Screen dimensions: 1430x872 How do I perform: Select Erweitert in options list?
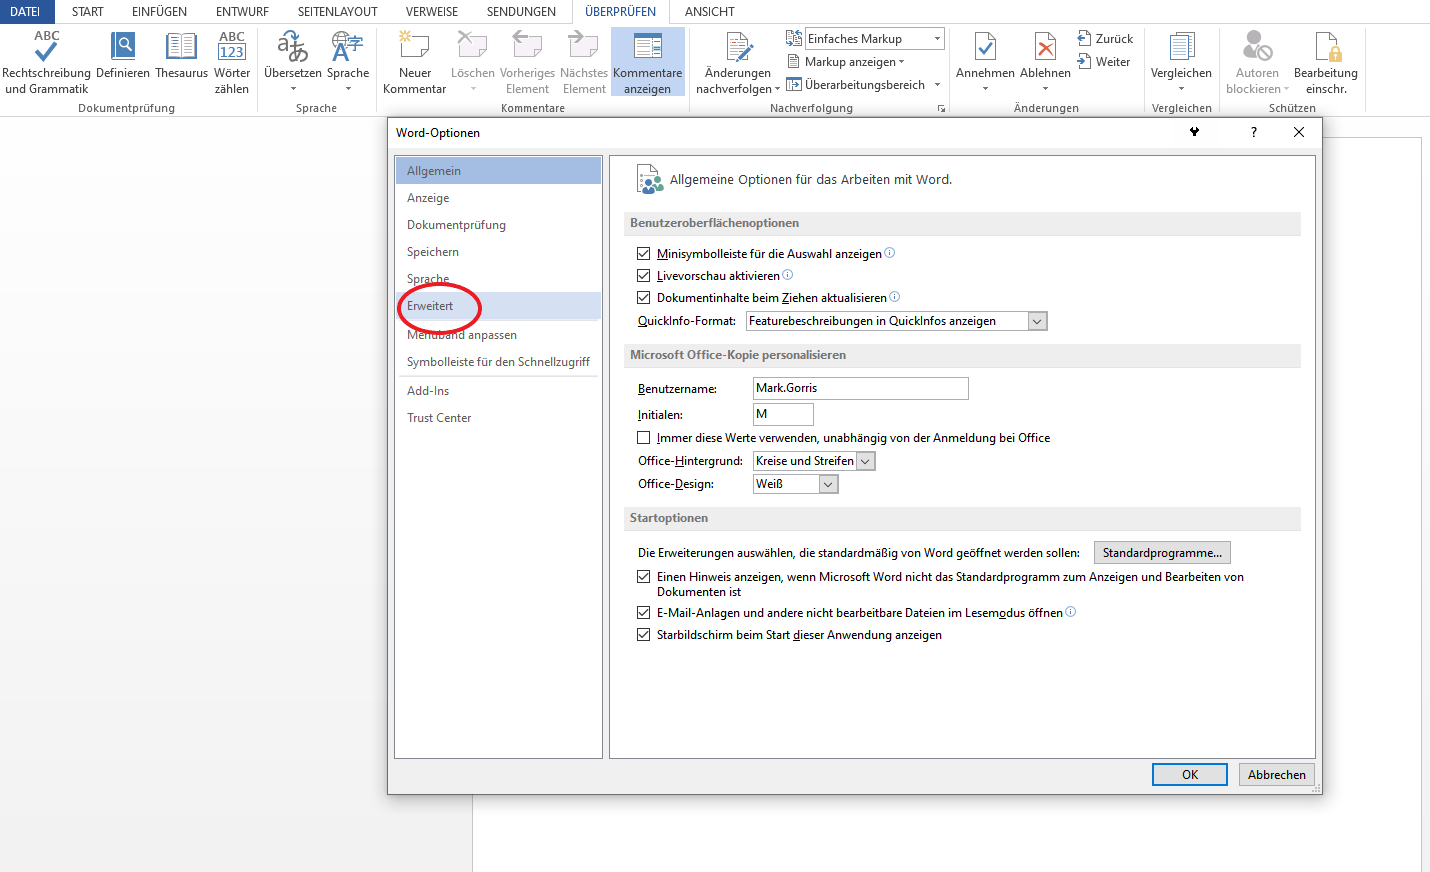(498, 306)
